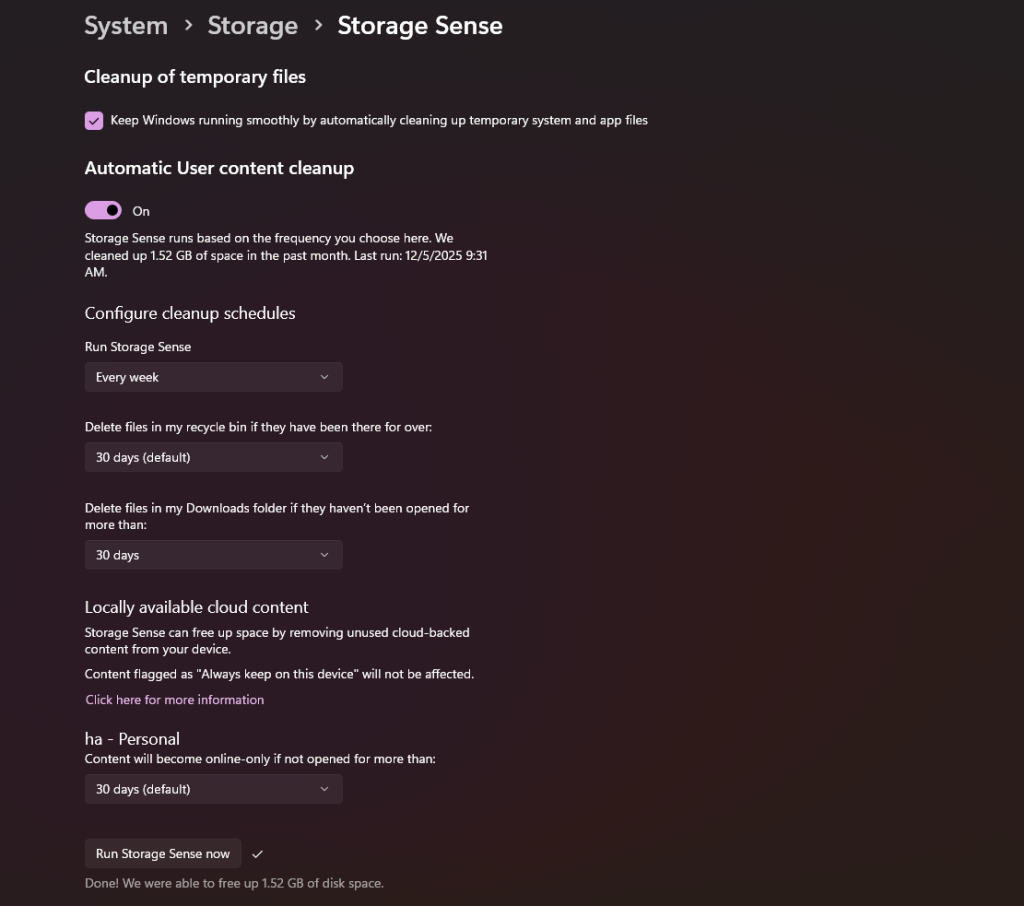
Task: Click the arrow on the Every week dropdown
Action: (324, 377)
